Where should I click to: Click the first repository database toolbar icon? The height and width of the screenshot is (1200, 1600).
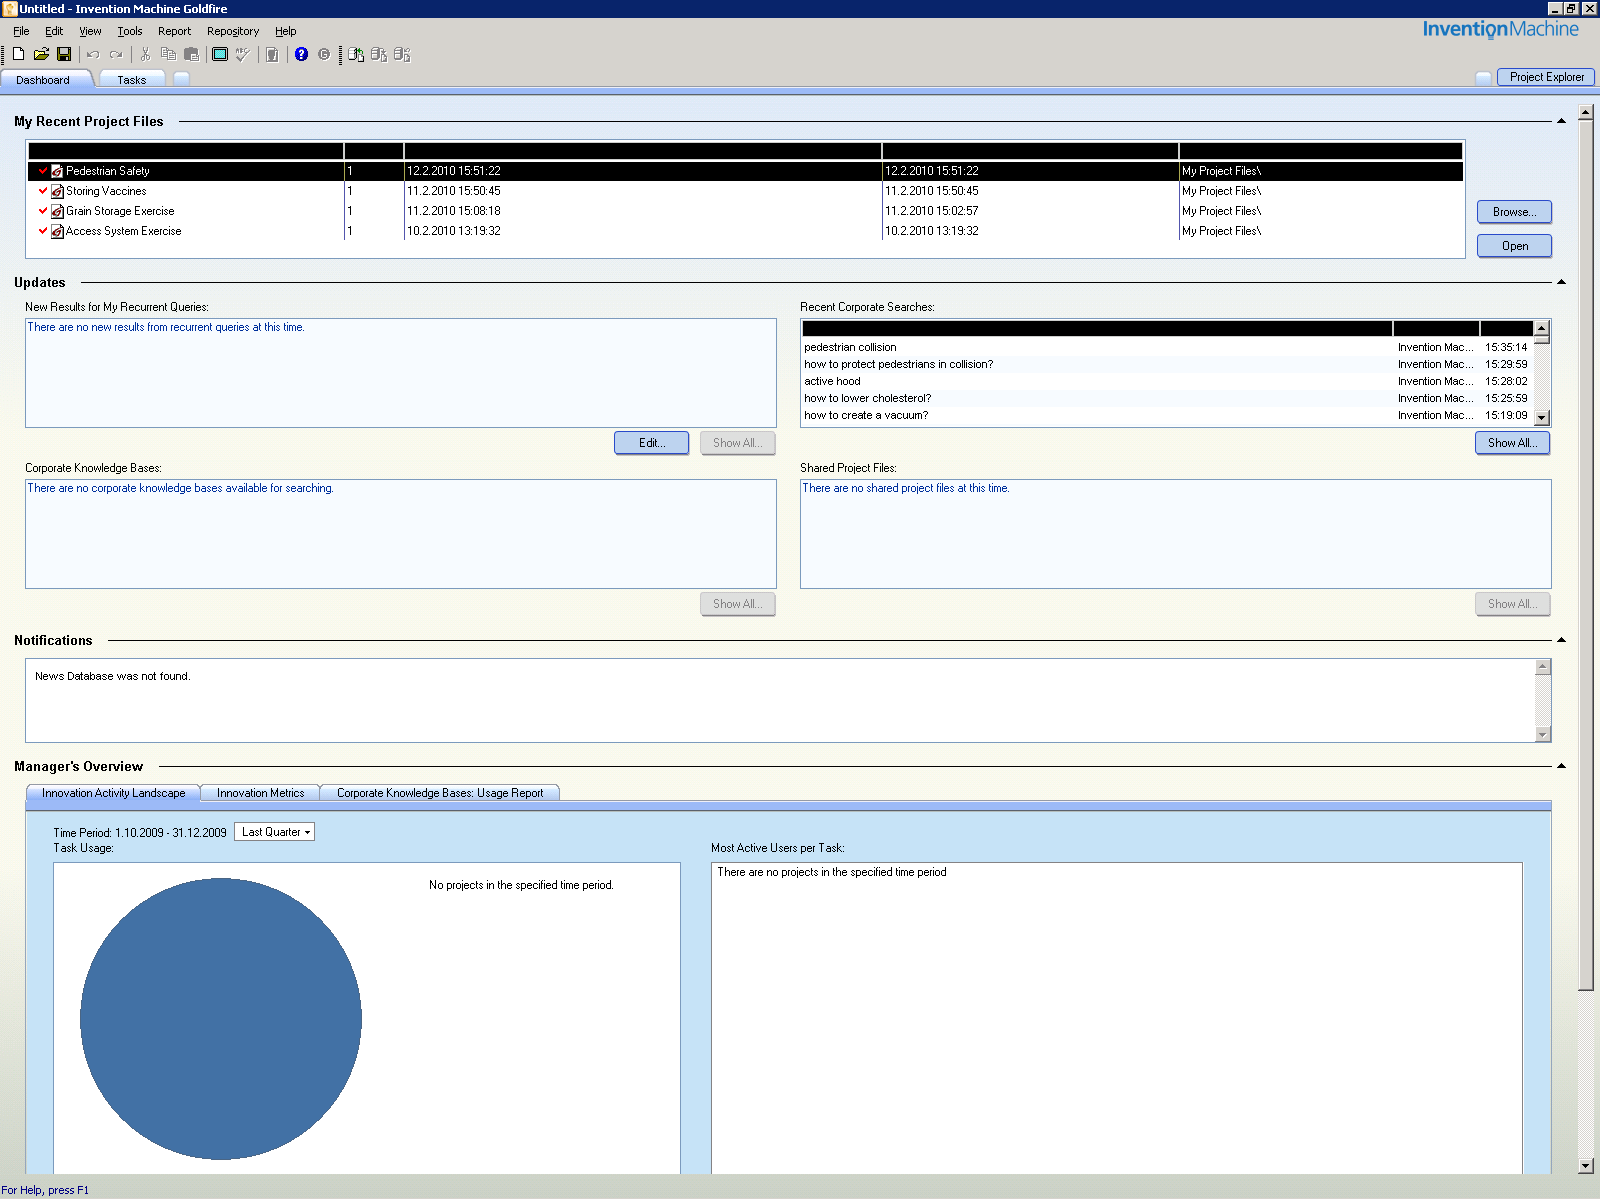(356, 54)
